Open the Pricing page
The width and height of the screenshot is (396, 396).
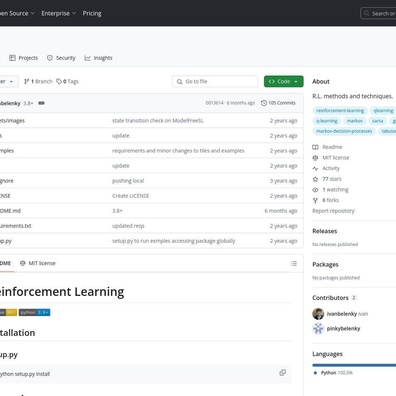click(92, 13)
